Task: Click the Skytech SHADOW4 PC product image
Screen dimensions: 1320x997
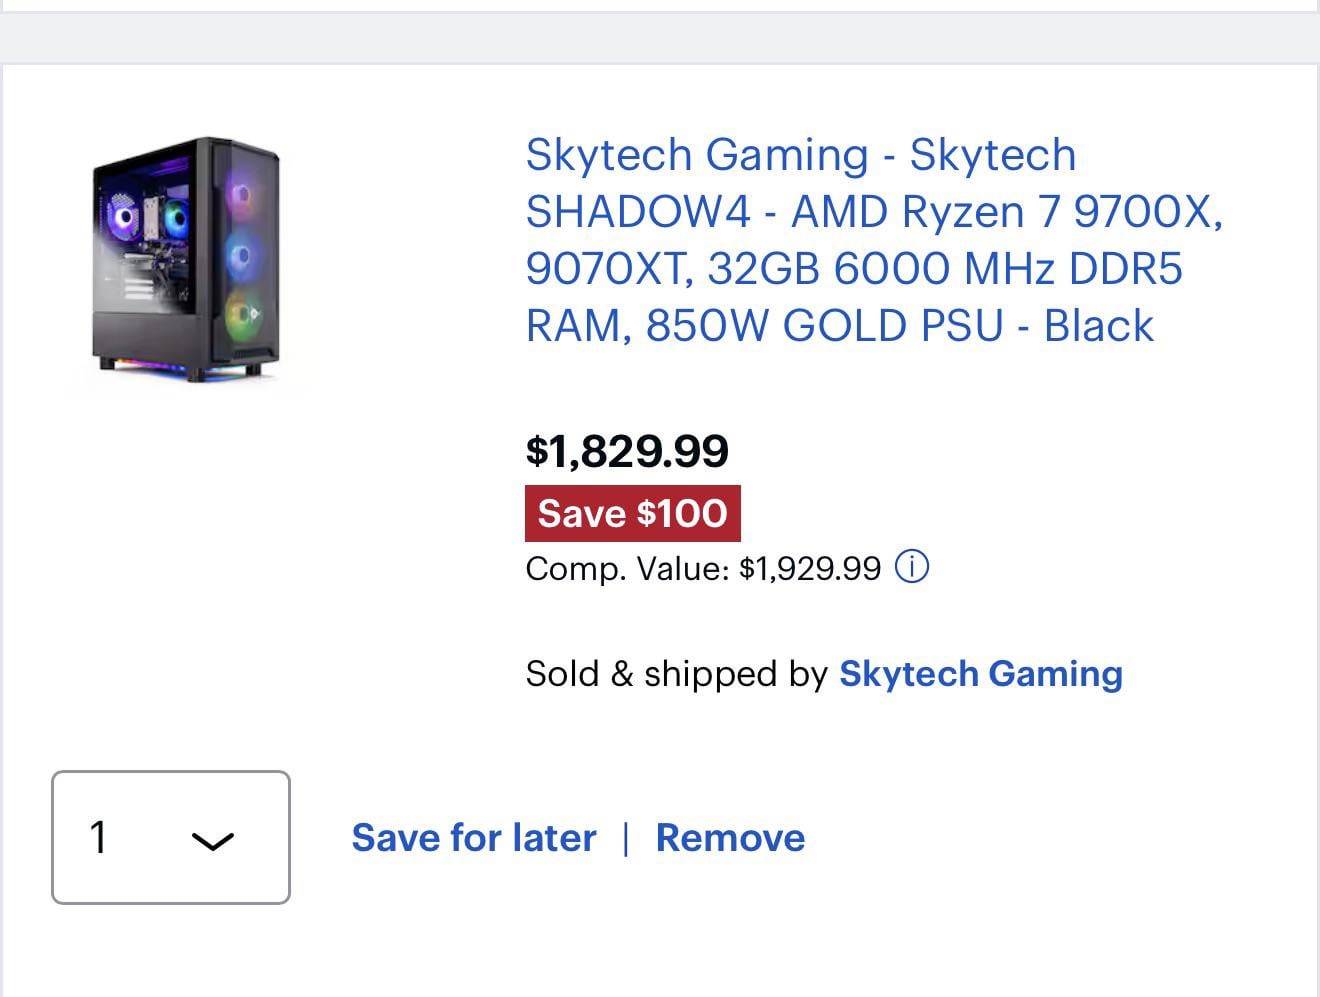Action: point(187,260)
